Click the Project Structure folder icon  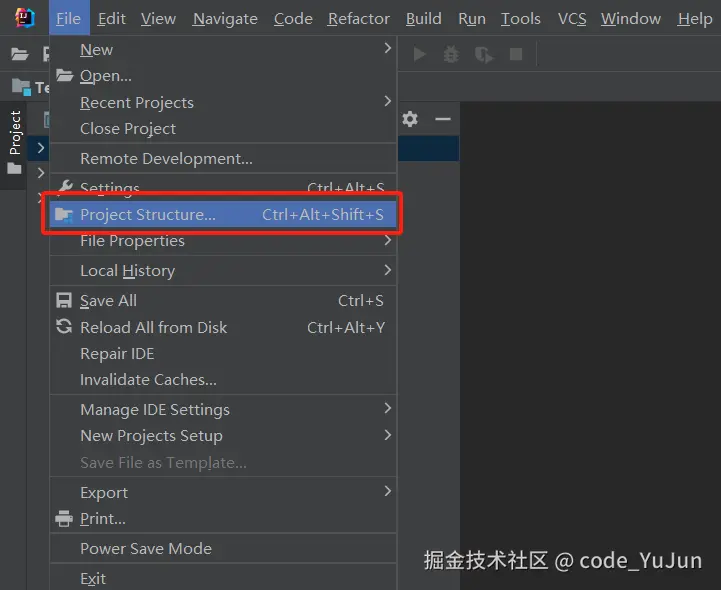[64, 215]
